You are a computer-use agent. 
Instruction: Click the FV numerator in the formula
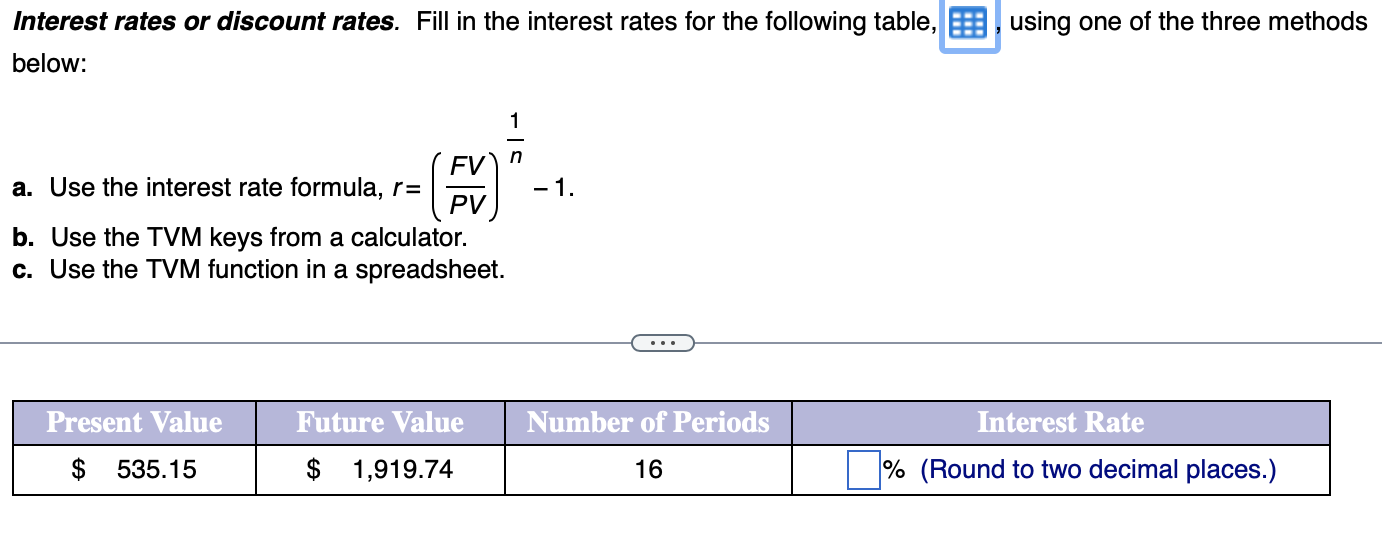click(468, 165)
